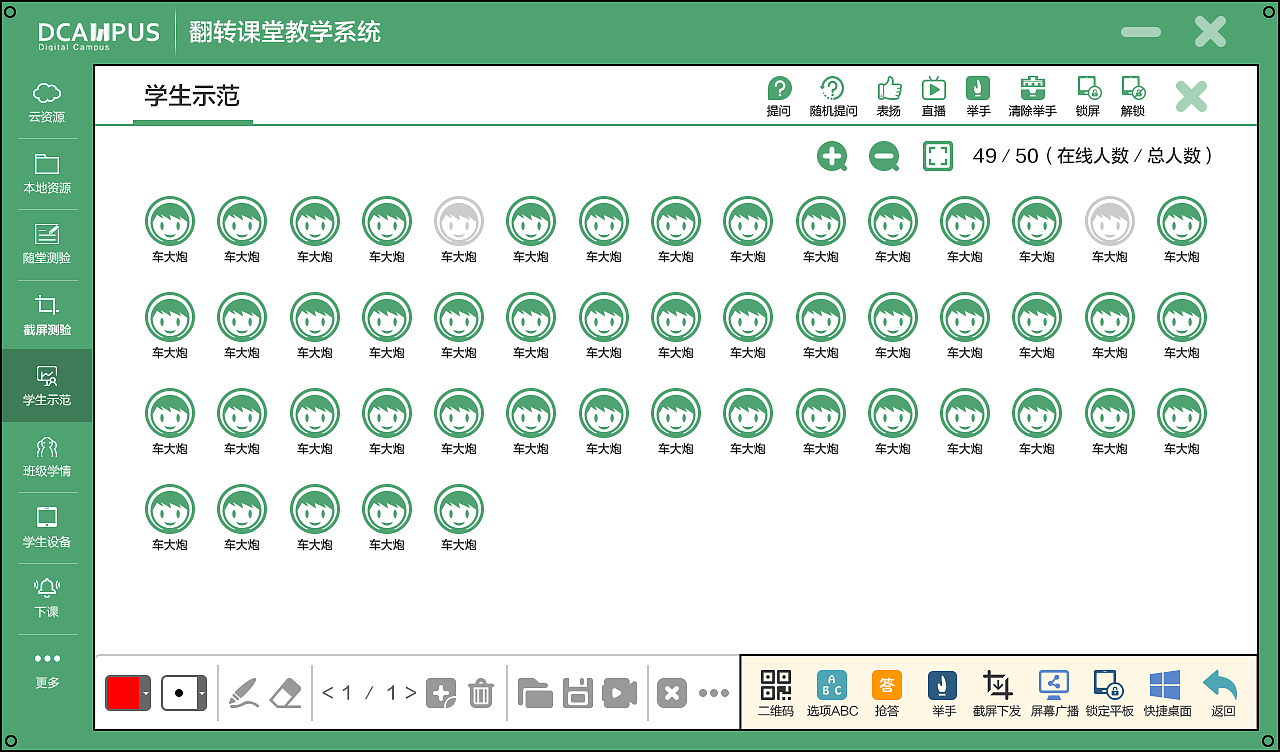The image size is (1280, 752).
Task: Unlock student screens with 解锁
Action: [1133, 97]
